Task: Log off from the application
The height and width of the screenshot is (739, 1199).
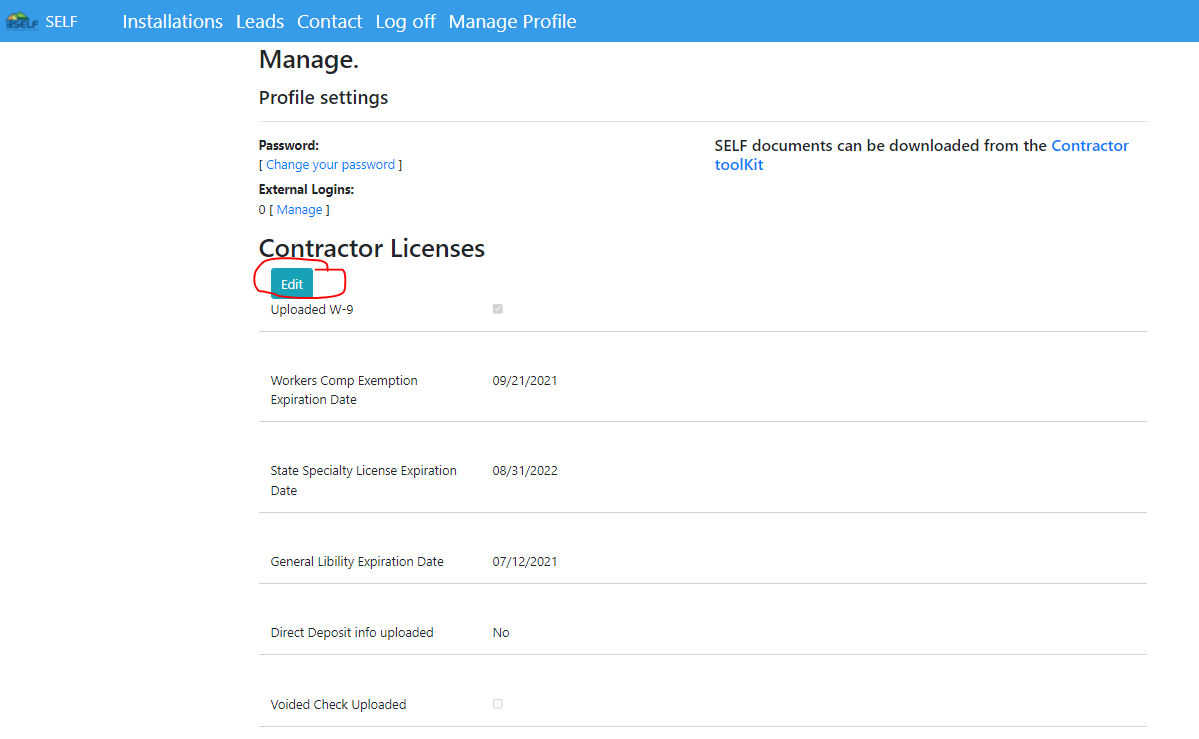Action: [x=404, y=21]
